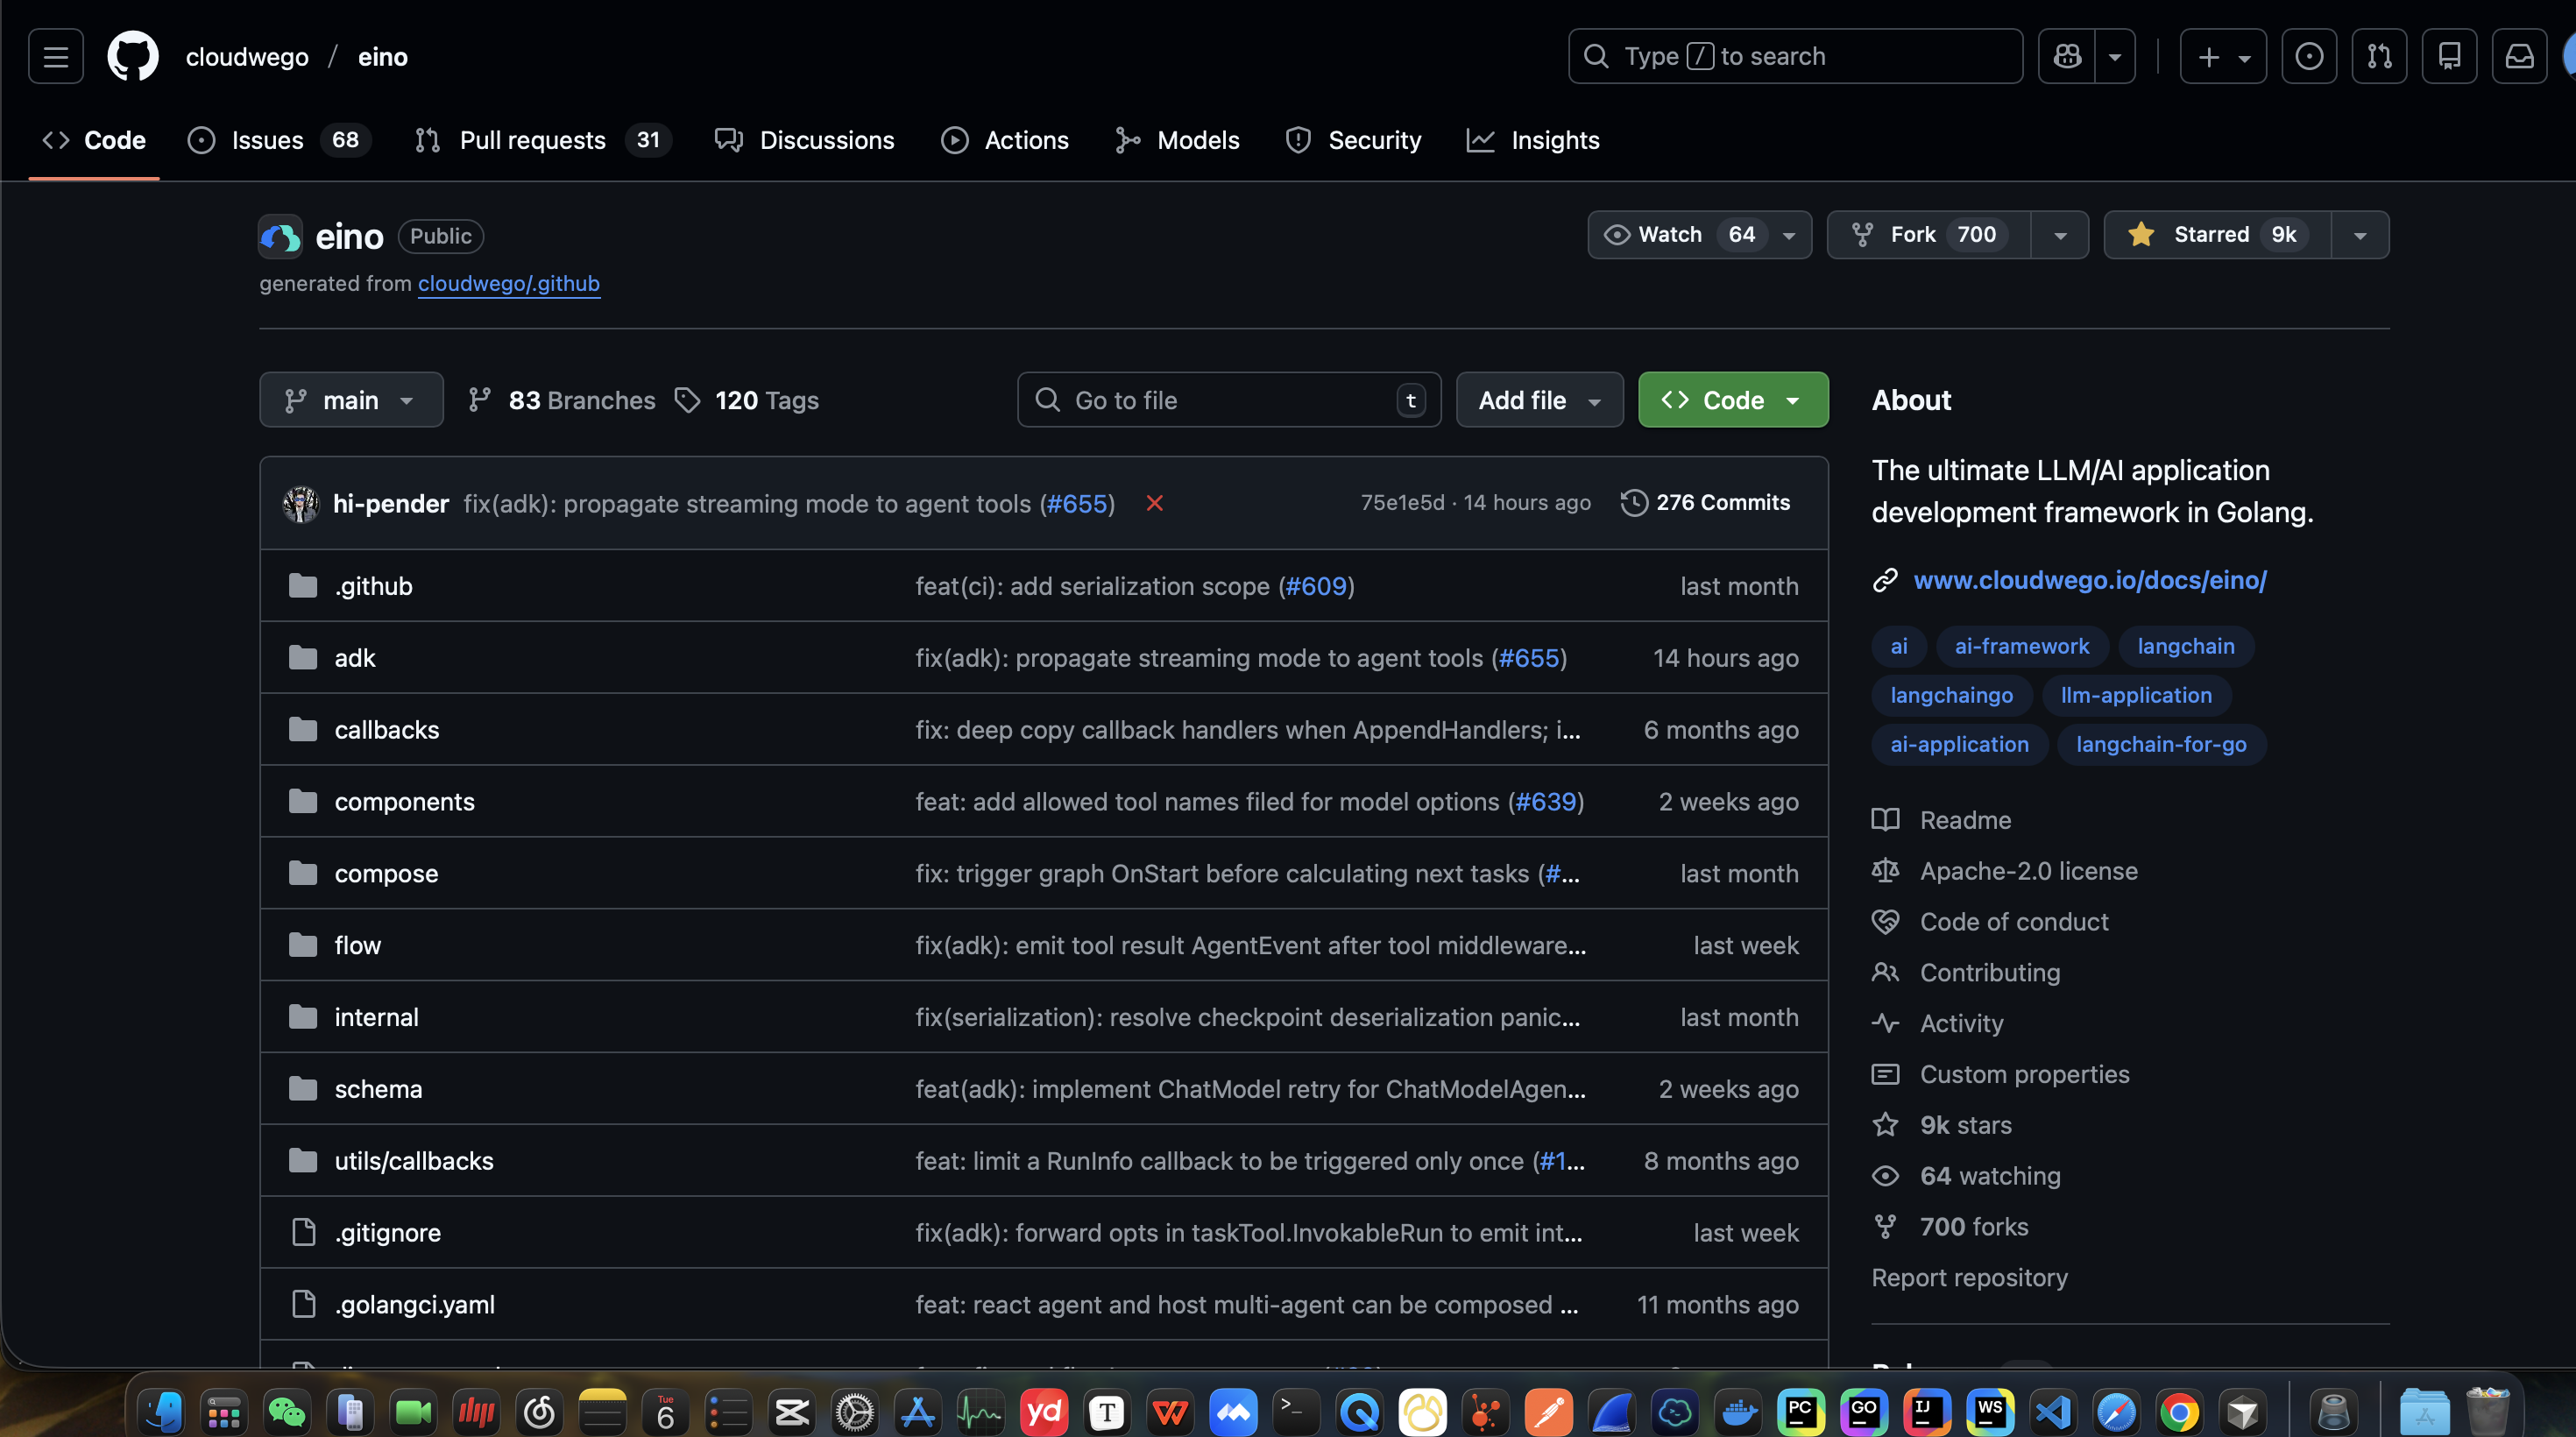Click the GitHub Octocat logo
The image size is (2576, 1437).
click(133, 57)
